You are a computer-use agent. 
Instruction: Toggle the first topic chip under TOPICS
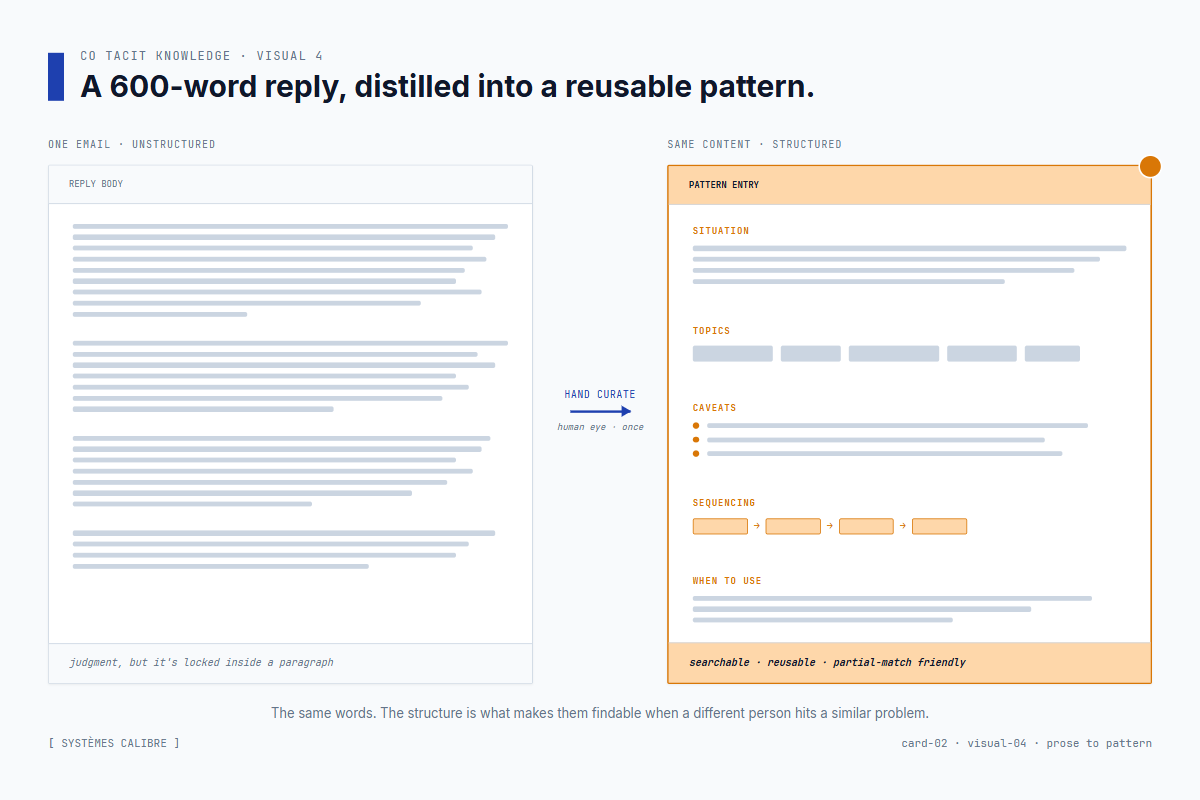732,353
